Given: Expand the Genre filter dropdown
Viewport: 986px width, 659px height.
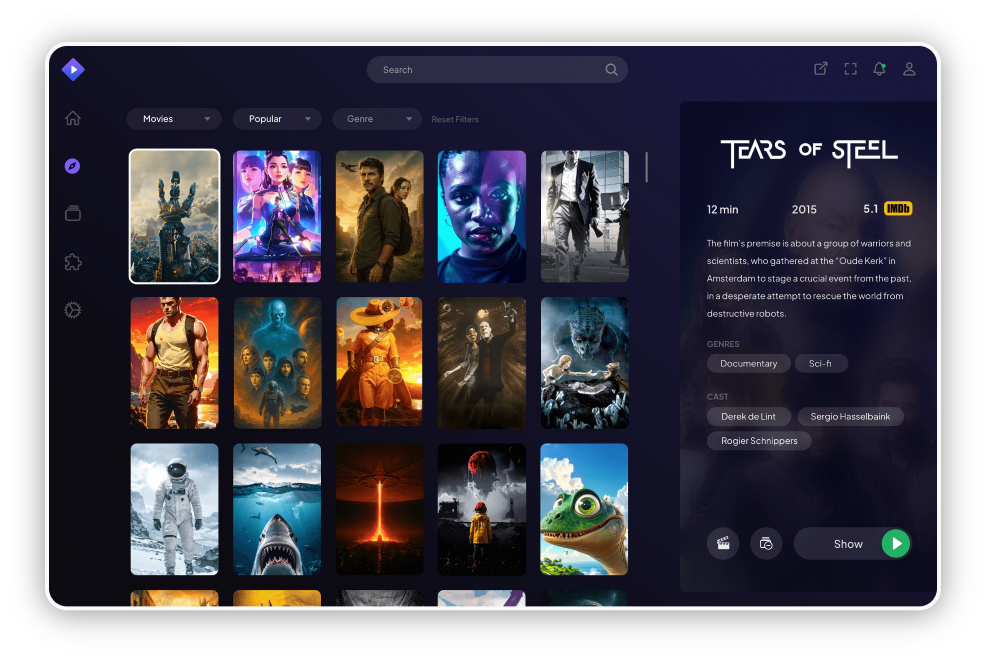Looking at the screenshot, I should (x=377, y=119).
